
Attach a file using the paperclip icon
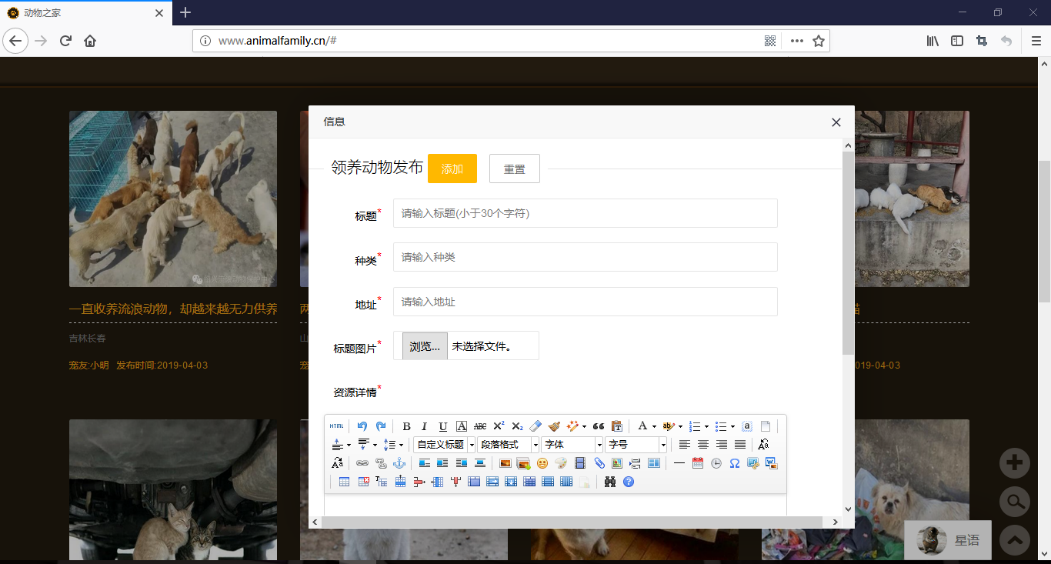click(599, 463)
